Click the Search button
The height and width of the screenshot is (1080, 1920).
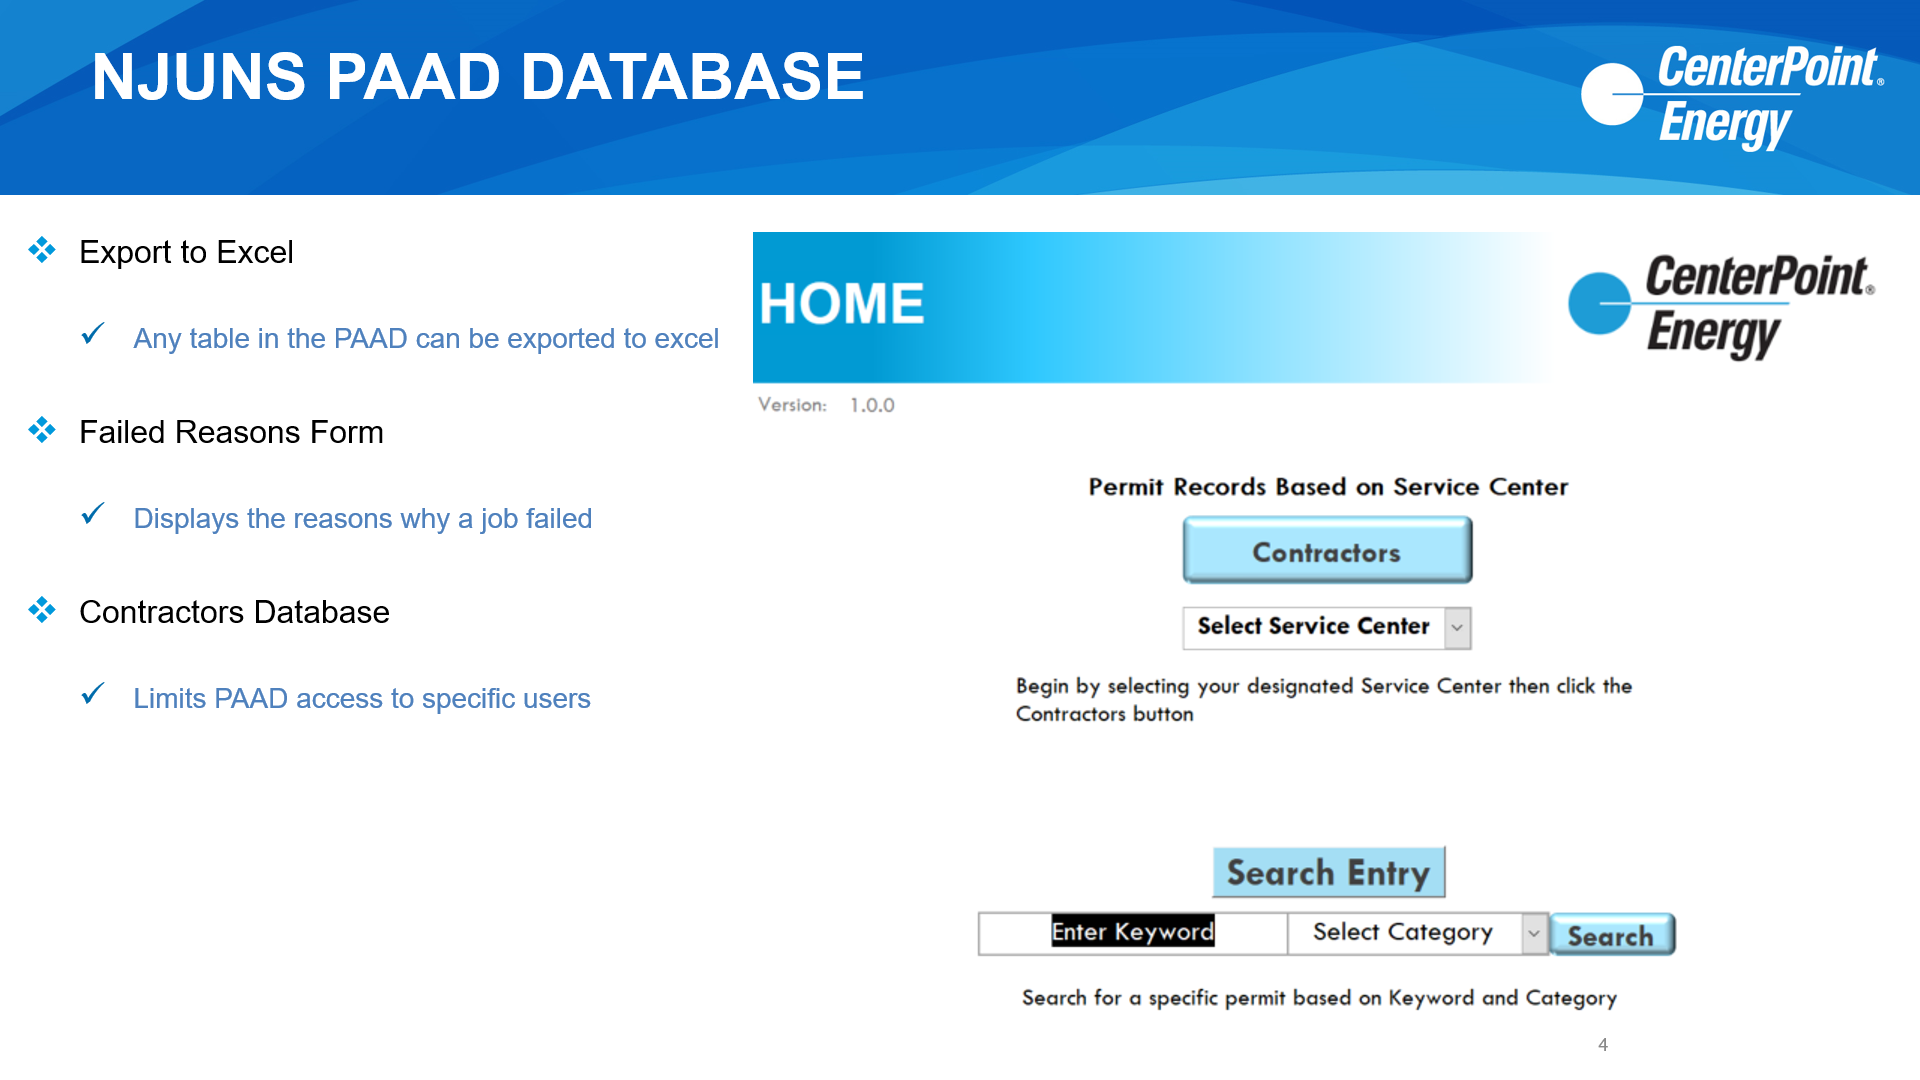(1611, 935)
